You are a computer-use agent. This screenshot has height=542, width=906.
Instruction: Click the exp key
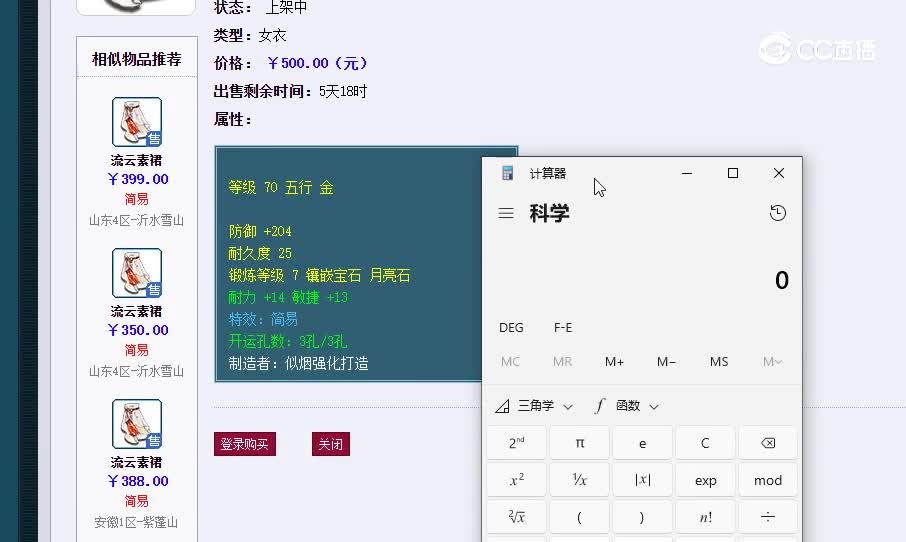point(706,480)
